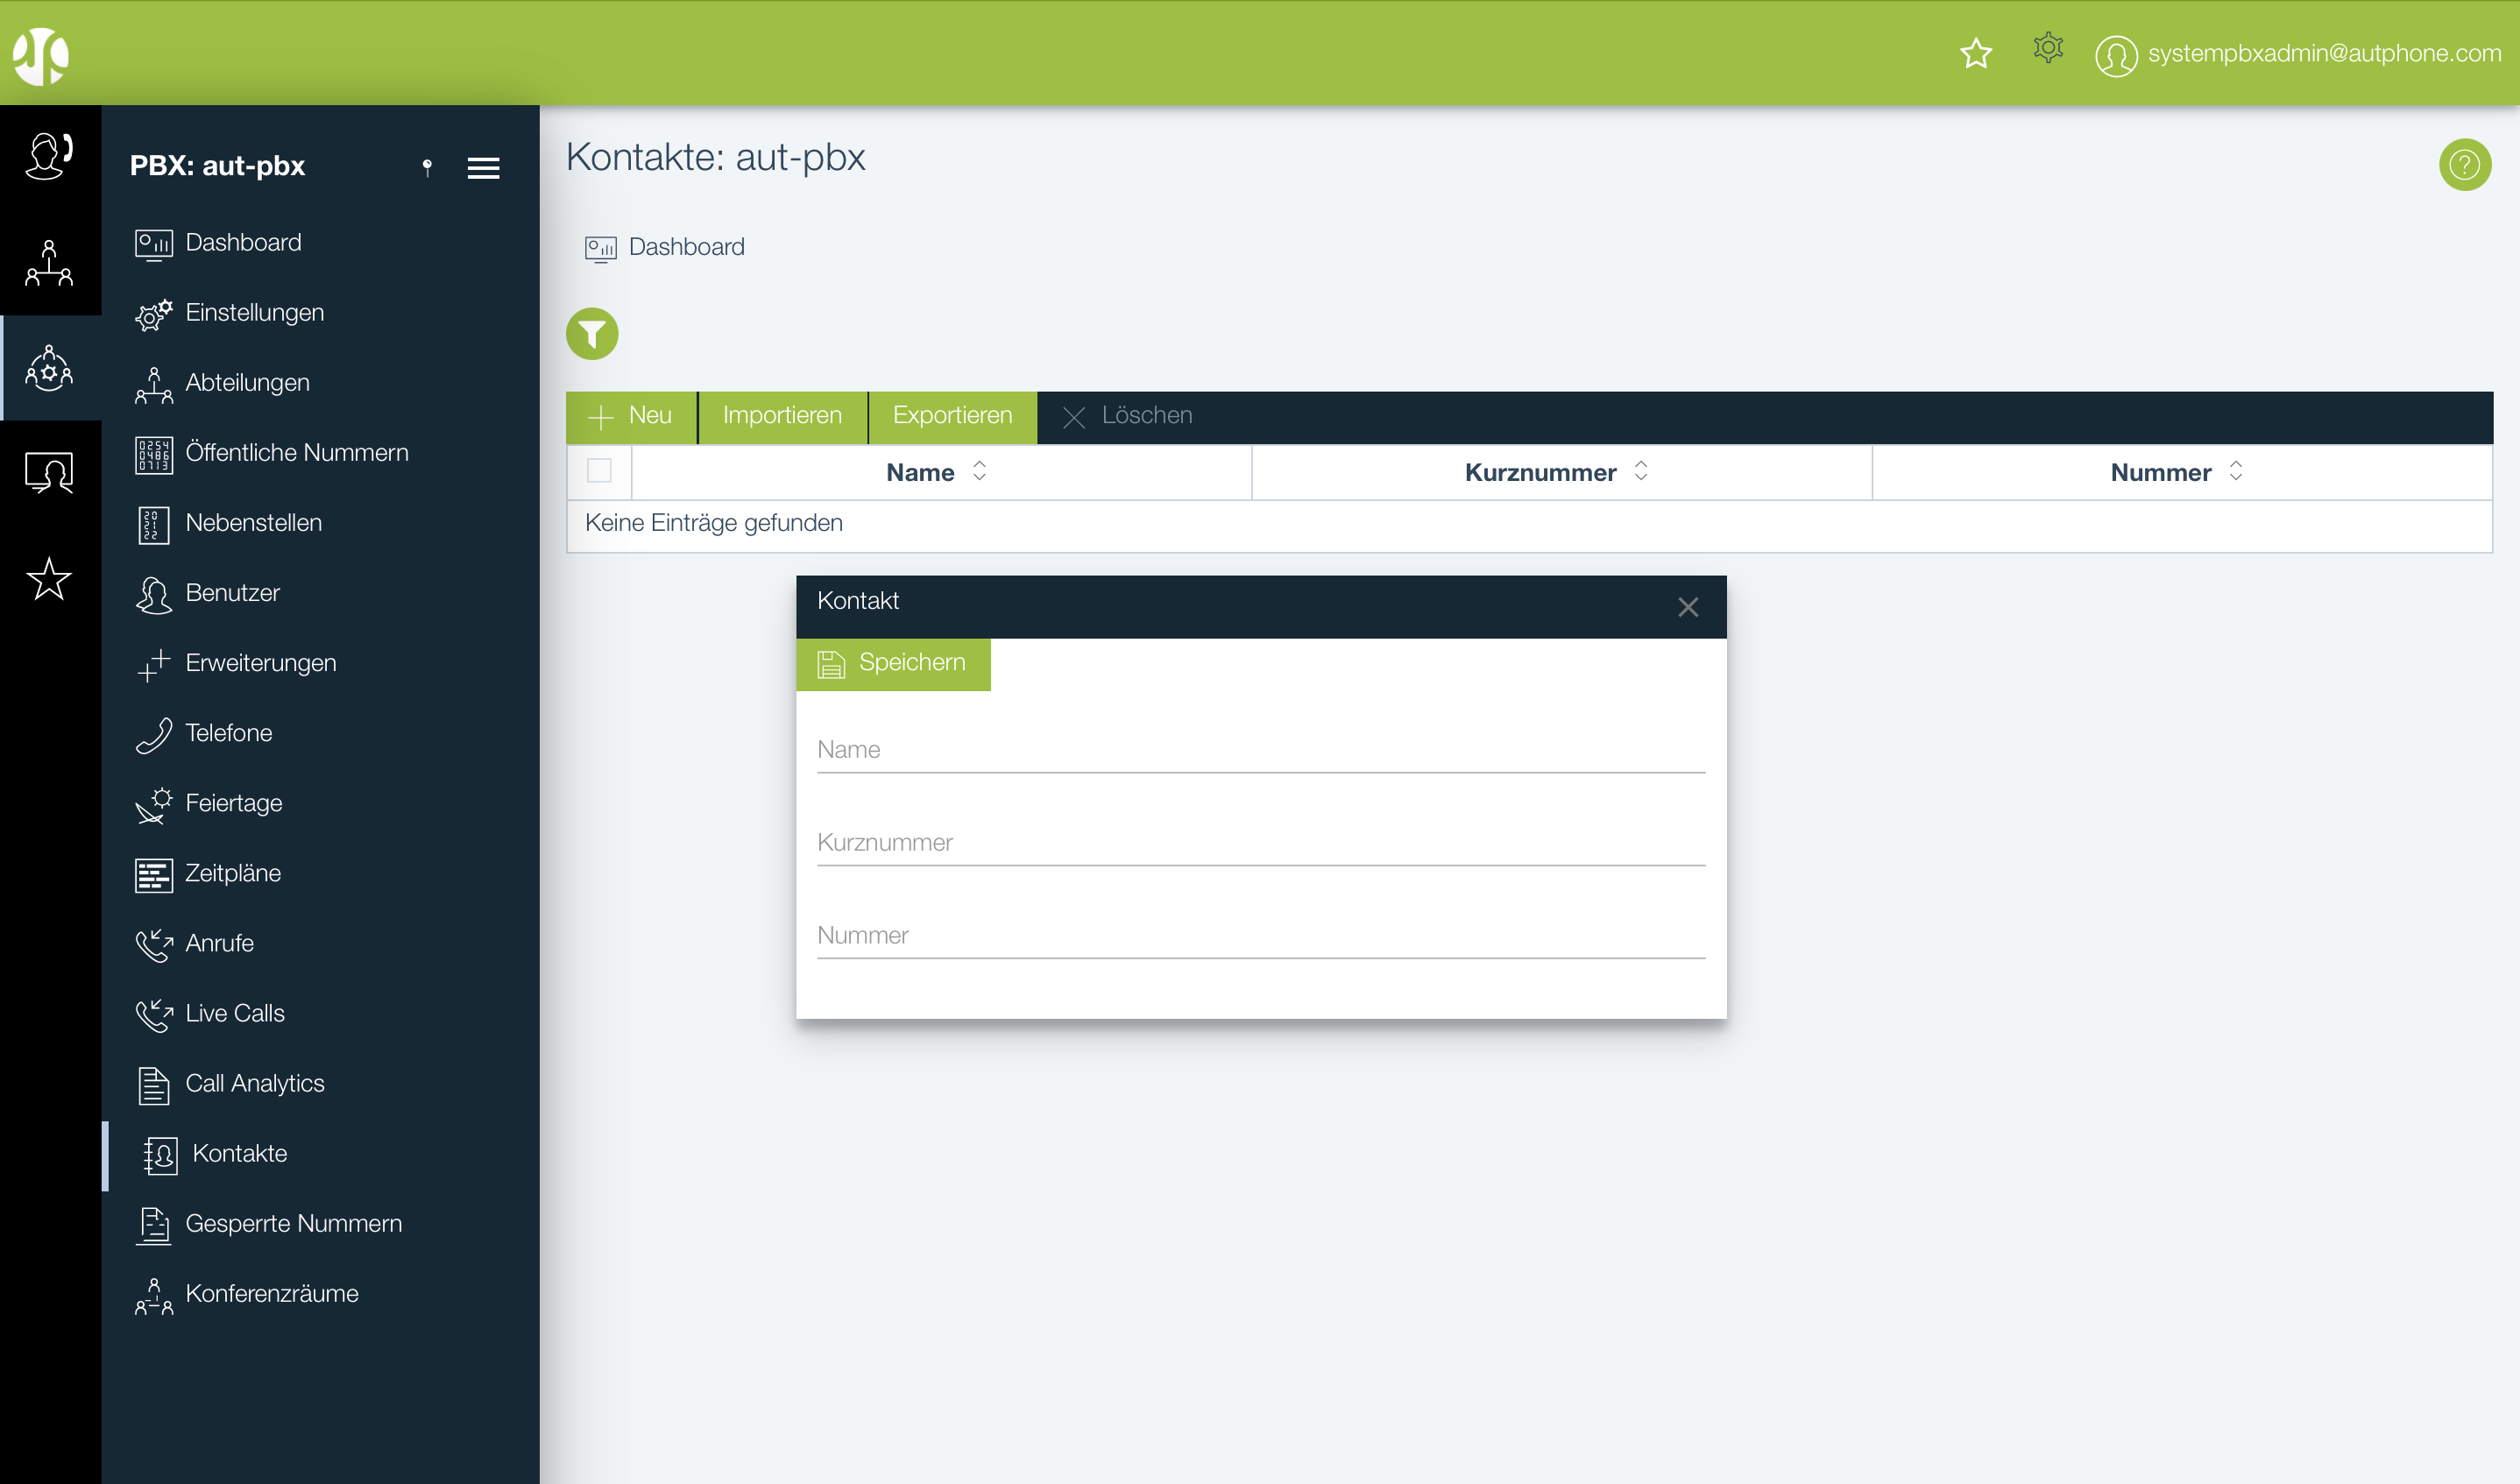Open Nebenstellen in the sidebar menu
2520x1484 pixels.
coord(253,523)
